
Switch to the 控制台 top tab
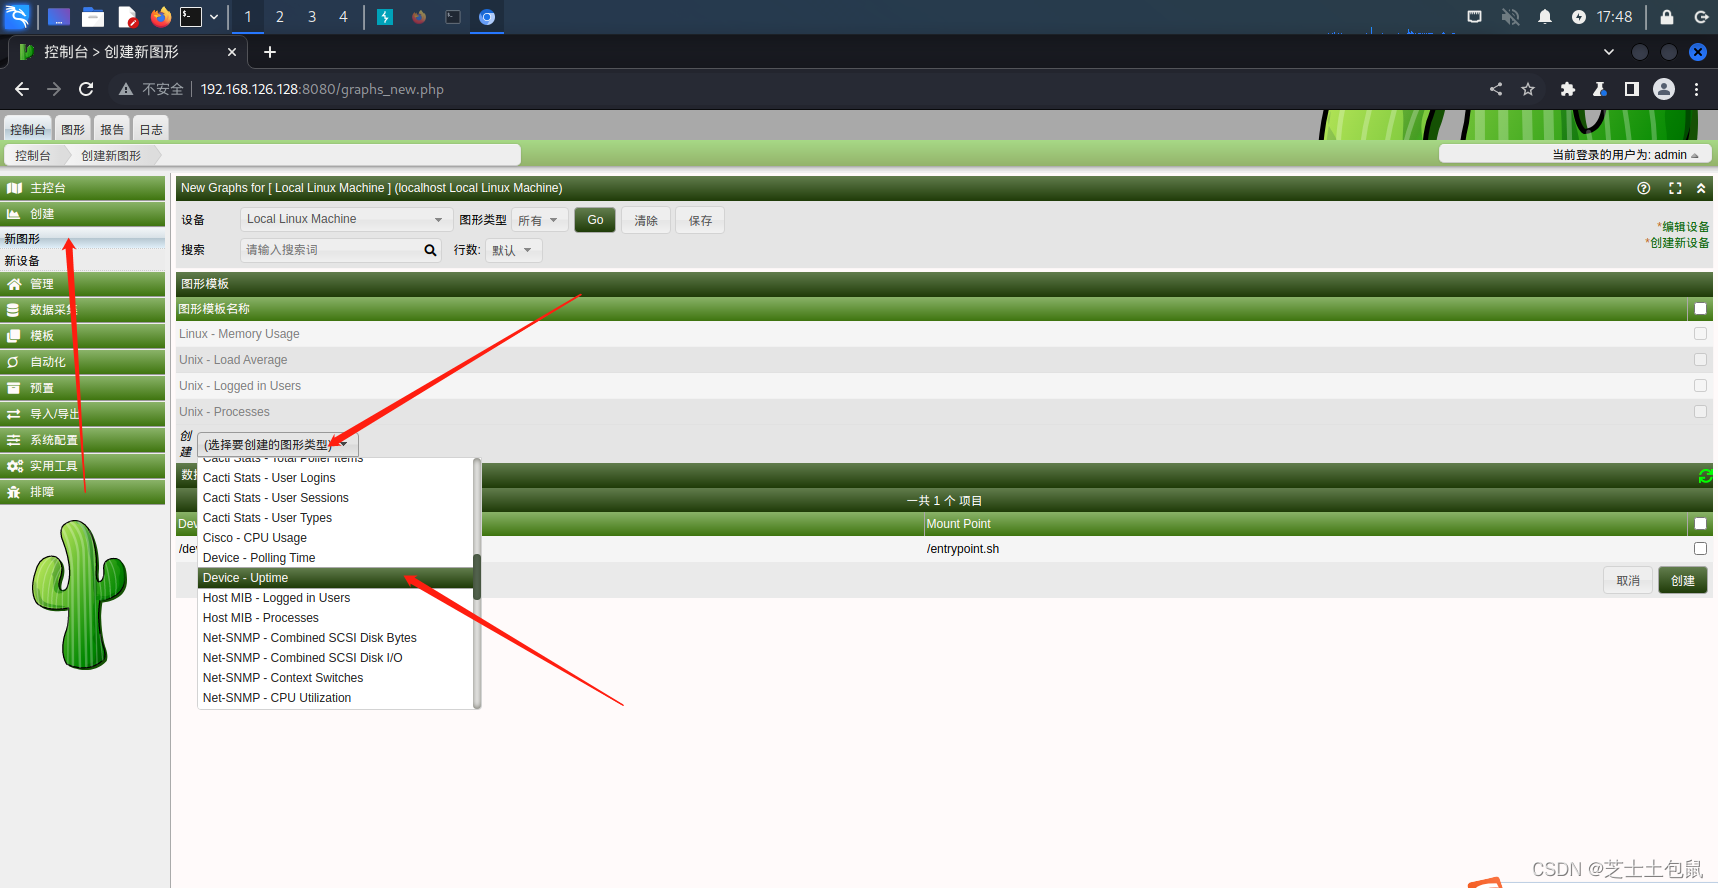point(28,129)
